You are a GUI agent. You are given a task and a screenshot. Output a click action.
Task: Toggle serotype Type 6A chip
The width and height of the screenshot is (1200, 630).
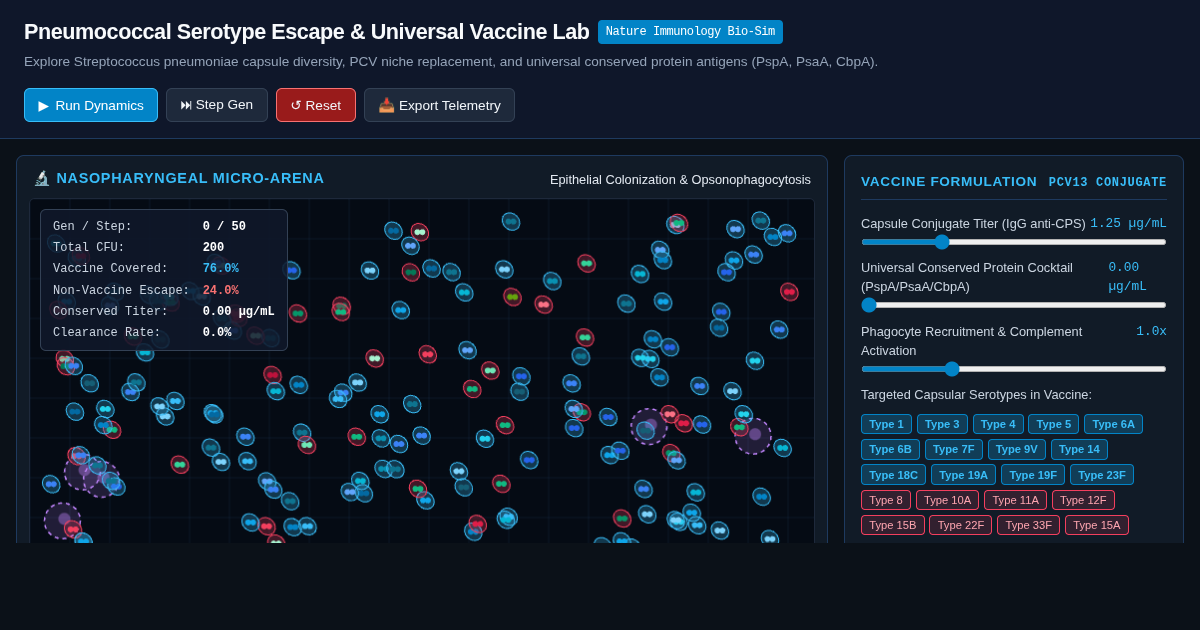(x=1113, y=424)
